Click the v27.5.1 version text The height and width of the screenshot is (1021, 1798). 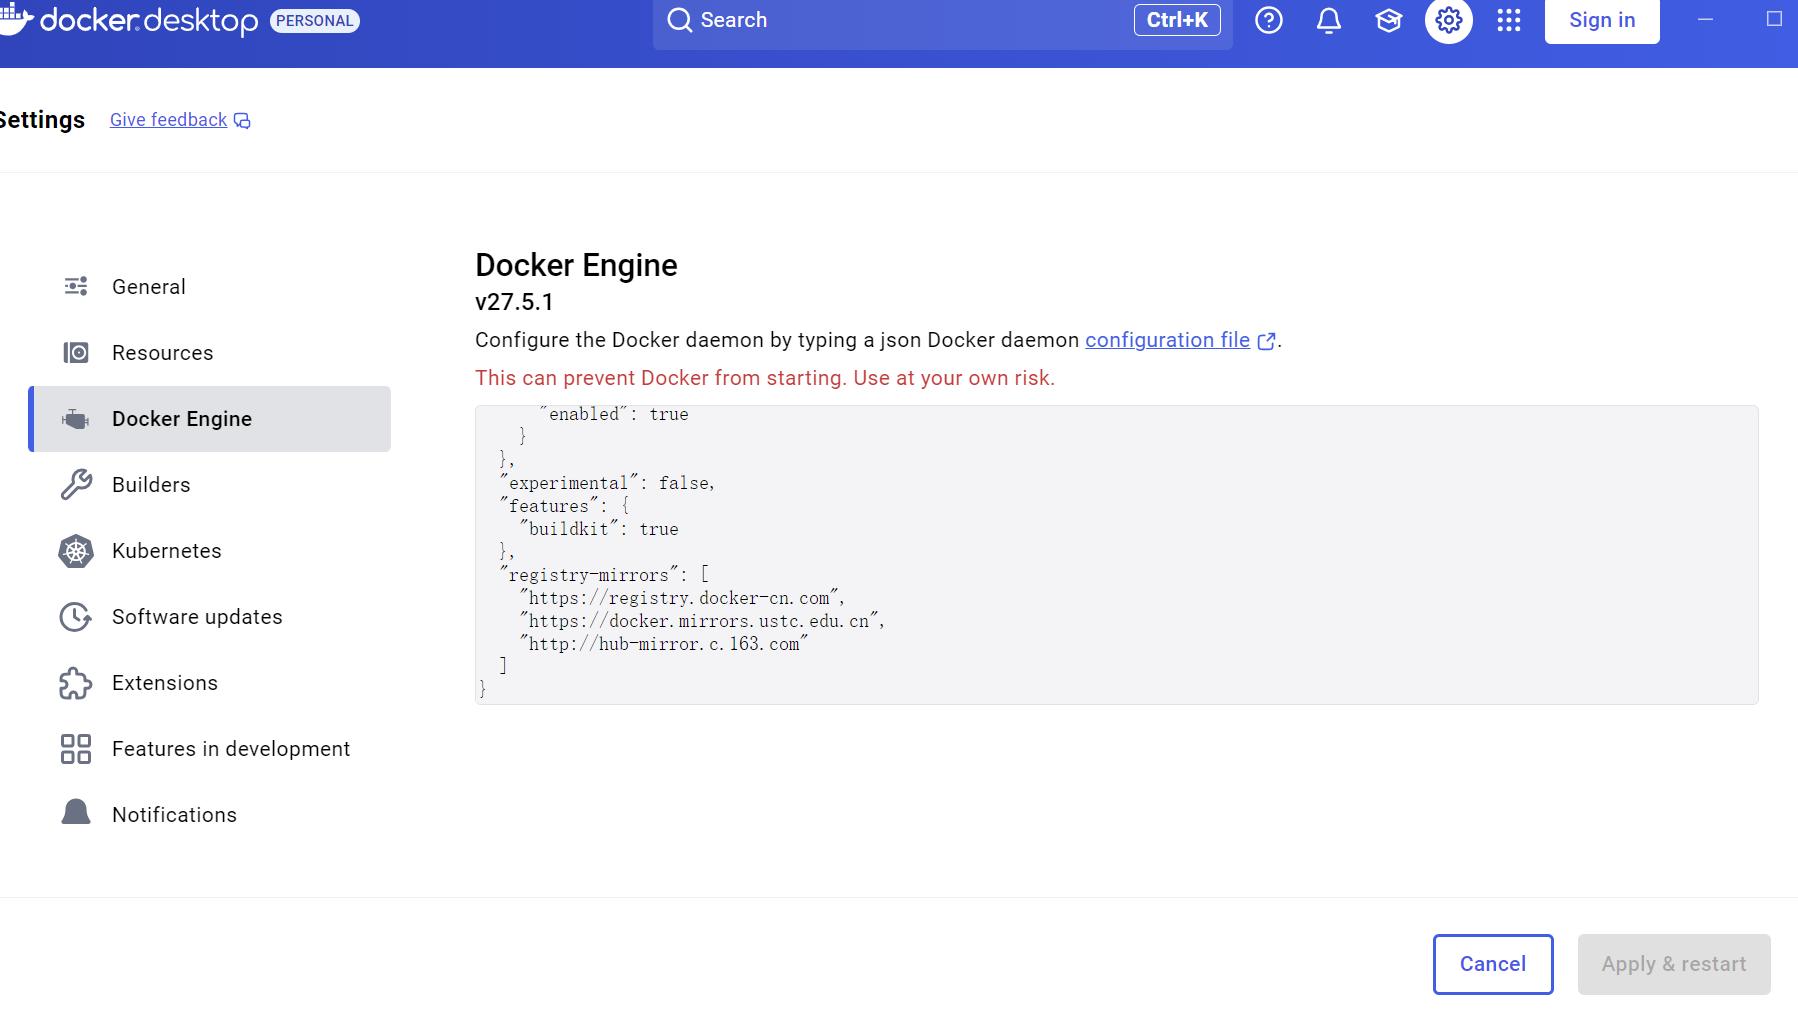[514, 302]
